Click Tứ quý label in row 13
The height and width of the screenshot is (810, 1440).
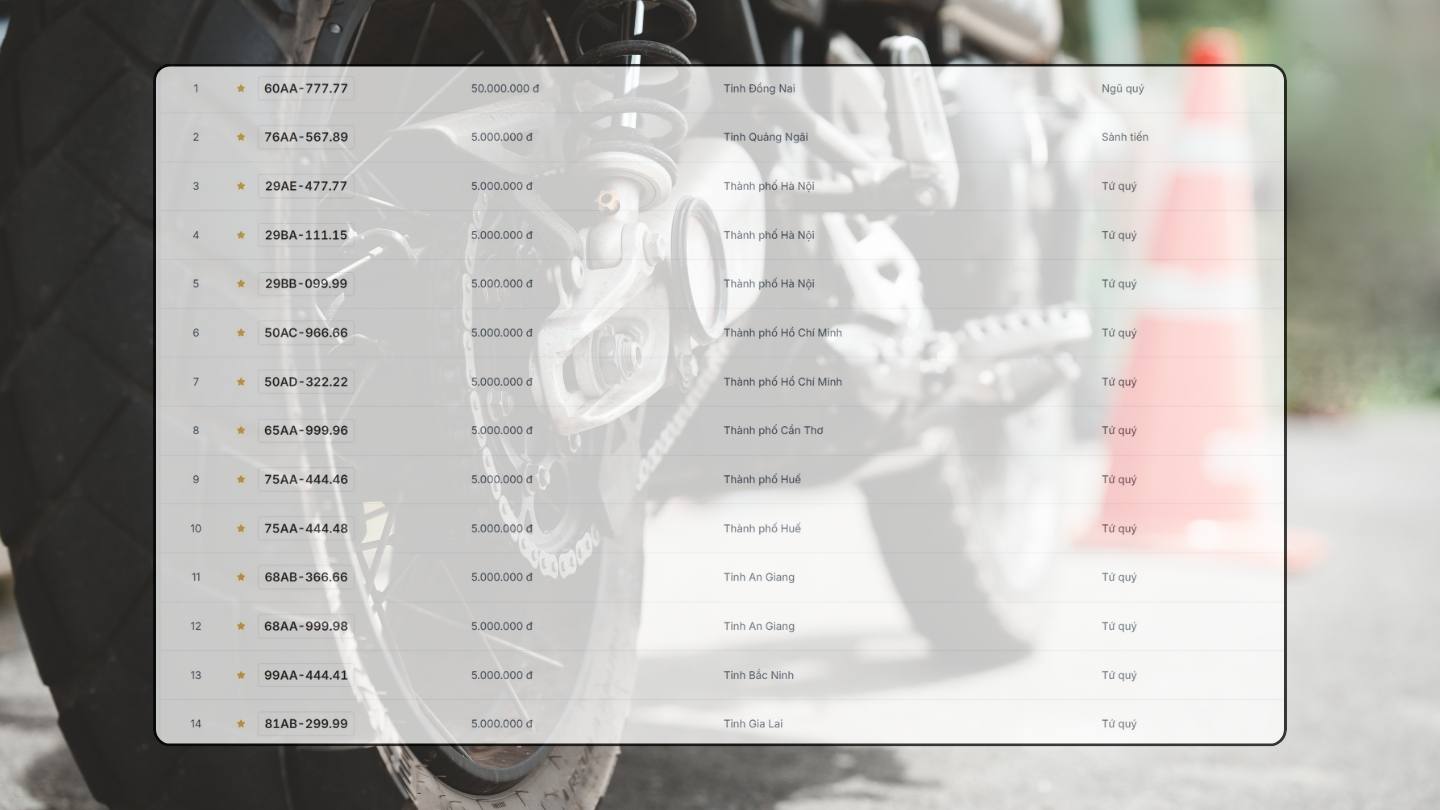click(1120, 675)
